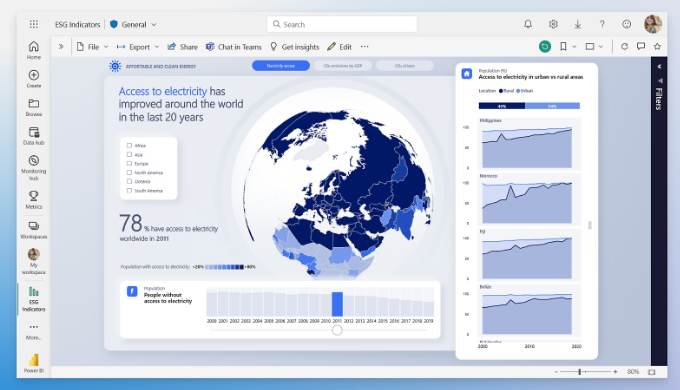This screenshot has width=680, height=390.
Task: Check the Europe checkbox
Action: point(129,164)
